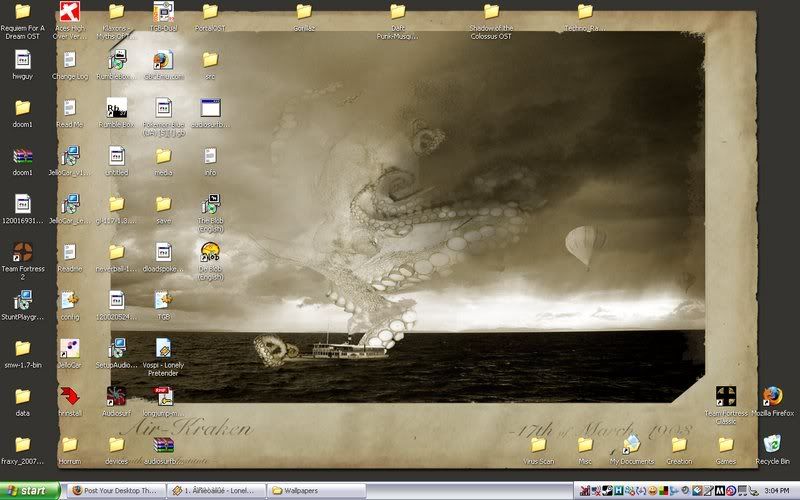Open the Steam icon in system tray
This screenshot has width=800, height=500.
[605, 491]
